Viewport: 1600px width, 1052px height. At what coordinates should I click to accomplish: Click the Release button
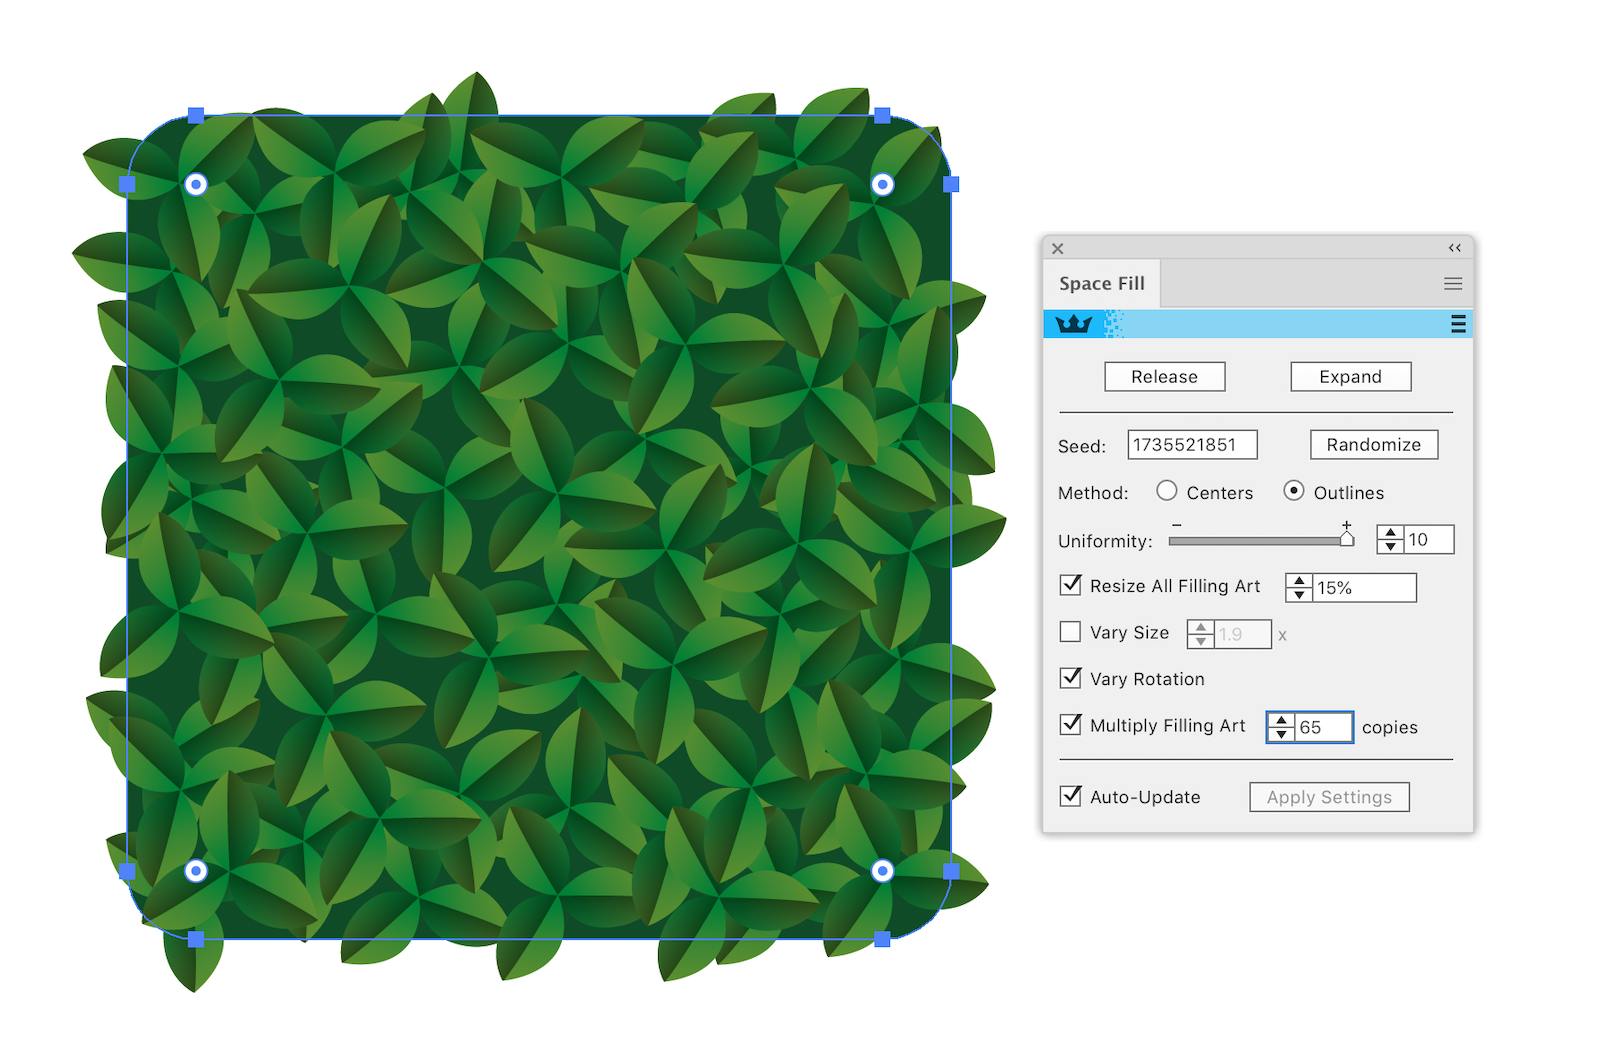pos(1163,376)
